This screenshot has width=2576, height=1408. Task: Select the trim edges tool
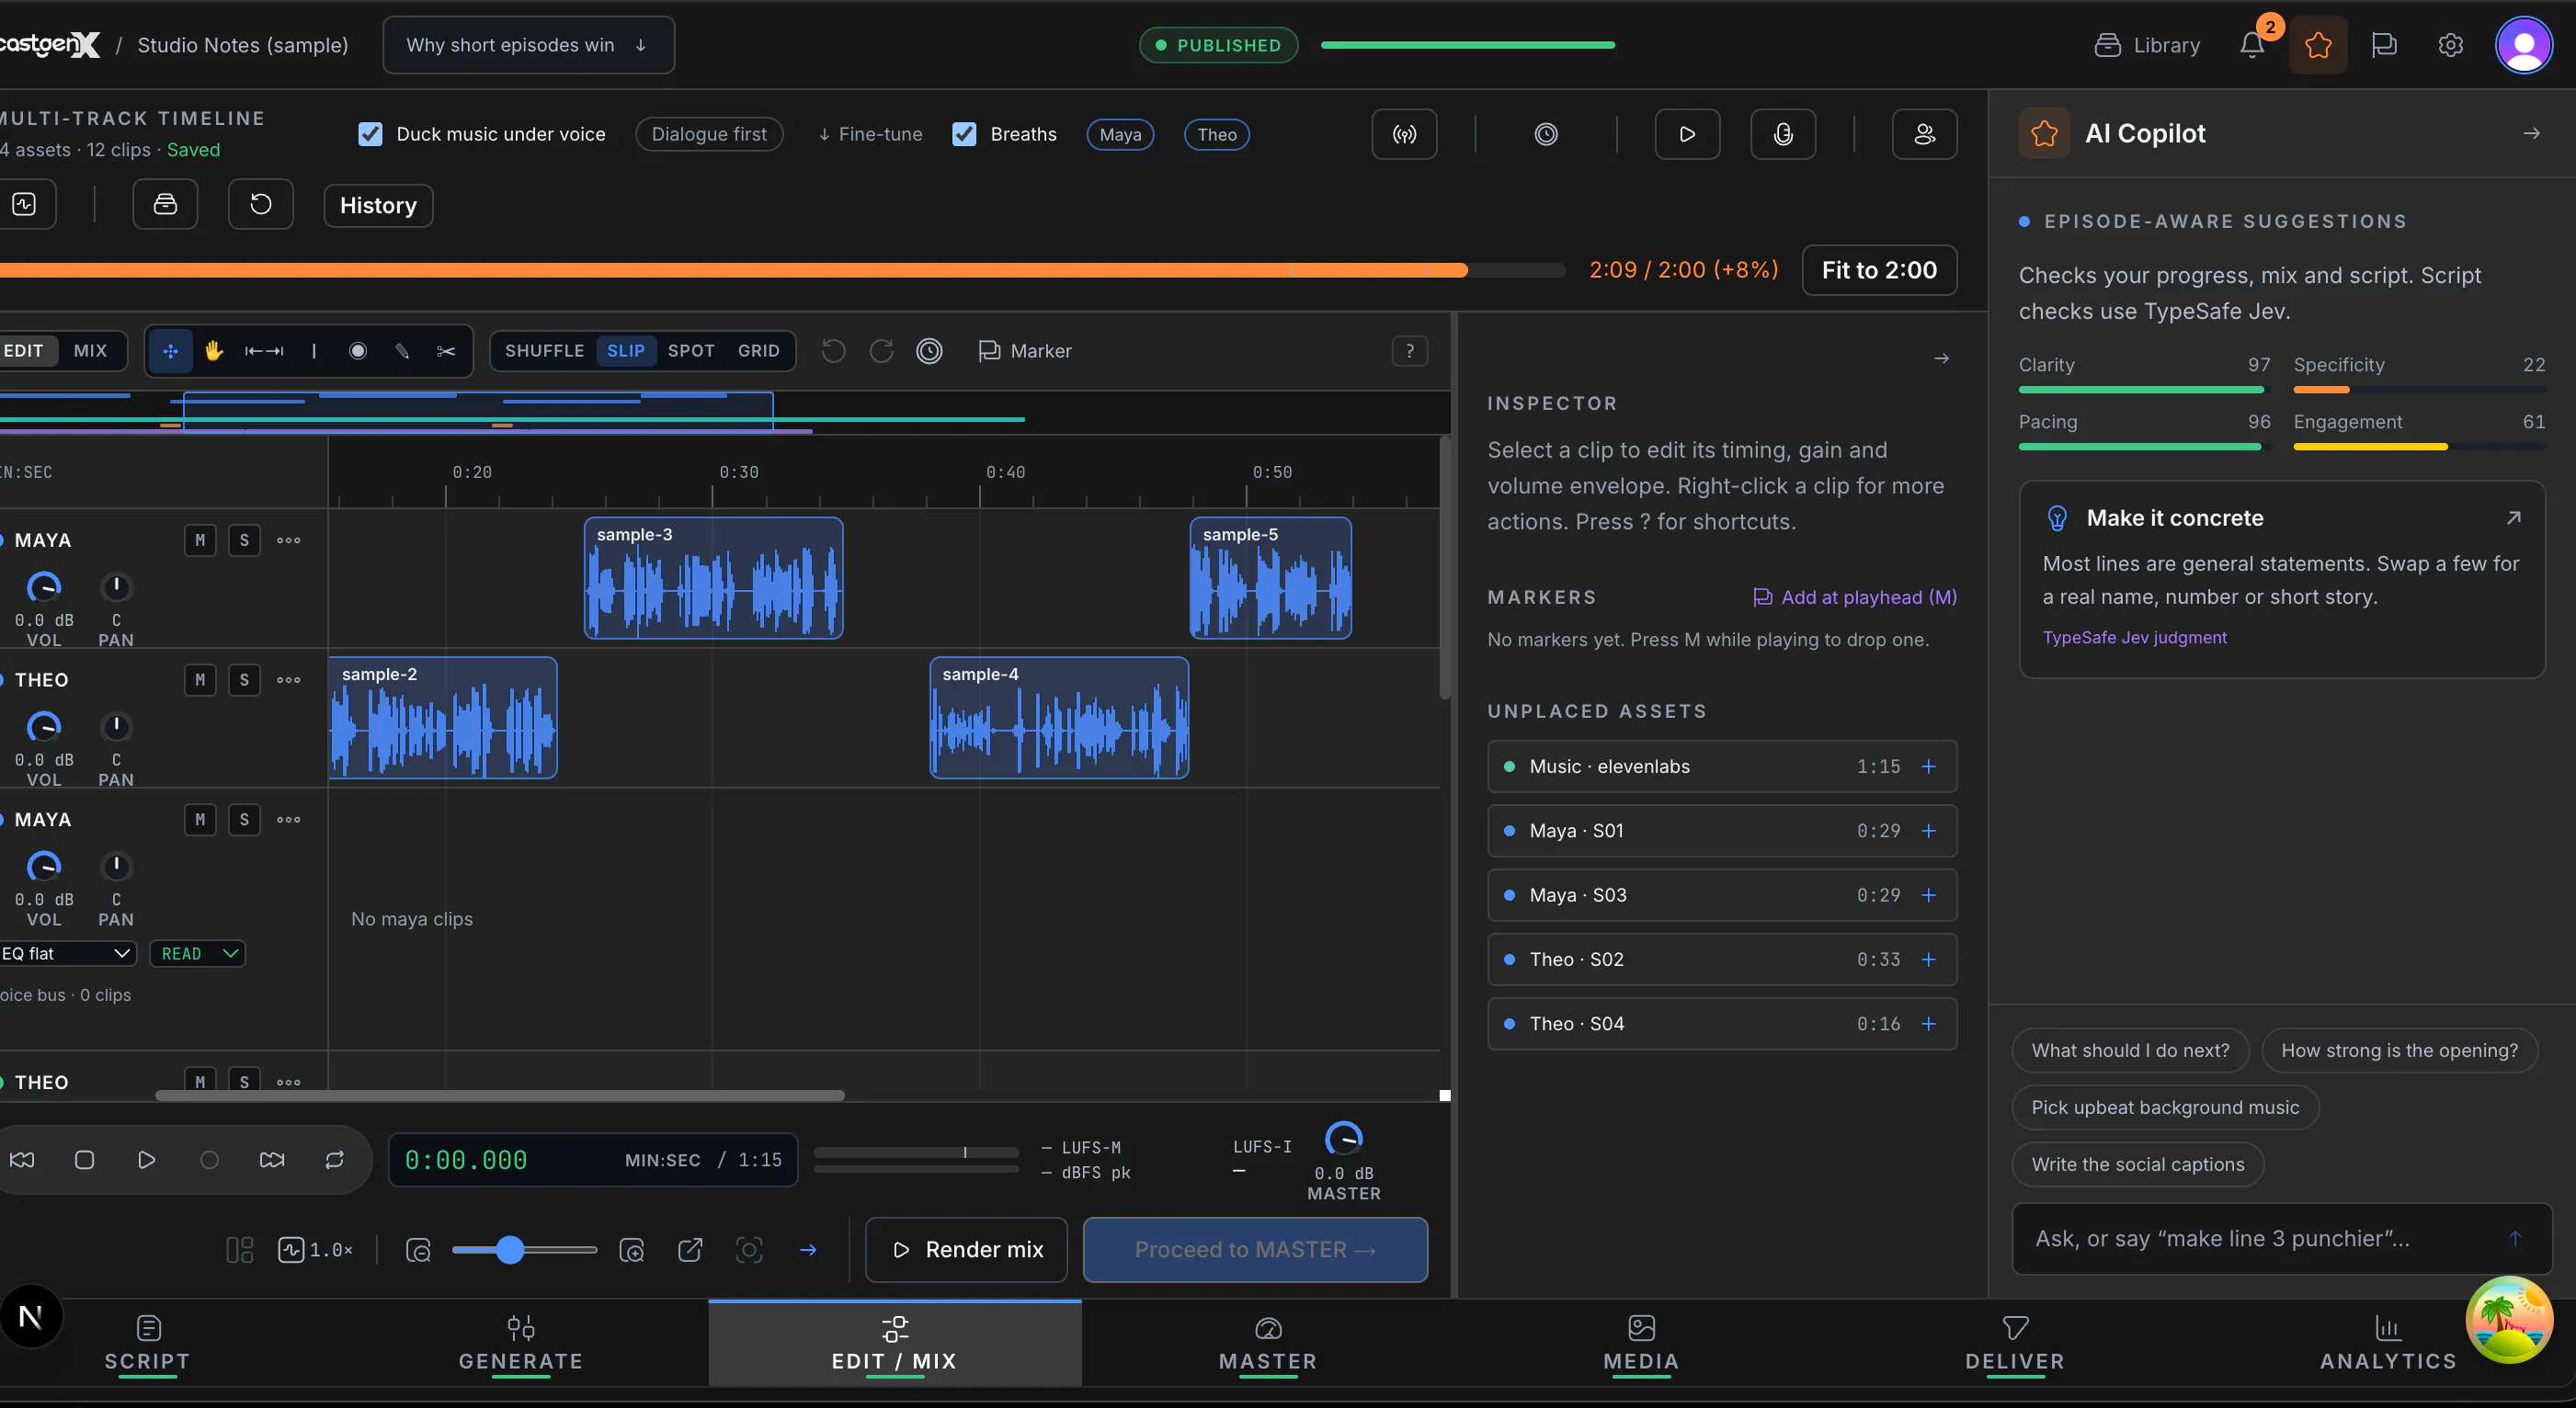[x=264, y=351]
